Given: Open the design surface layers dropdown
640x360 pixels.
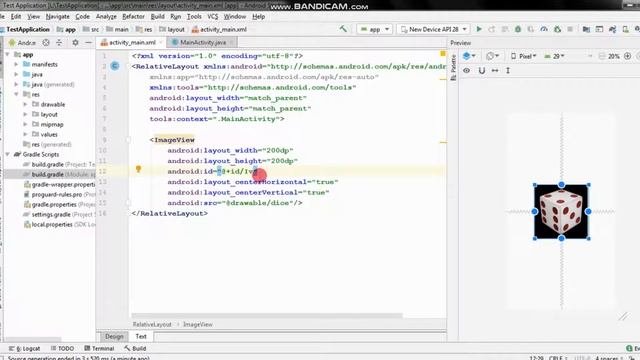Looking at the screenshot, I should pyautogui.click(x=469, y=56).
